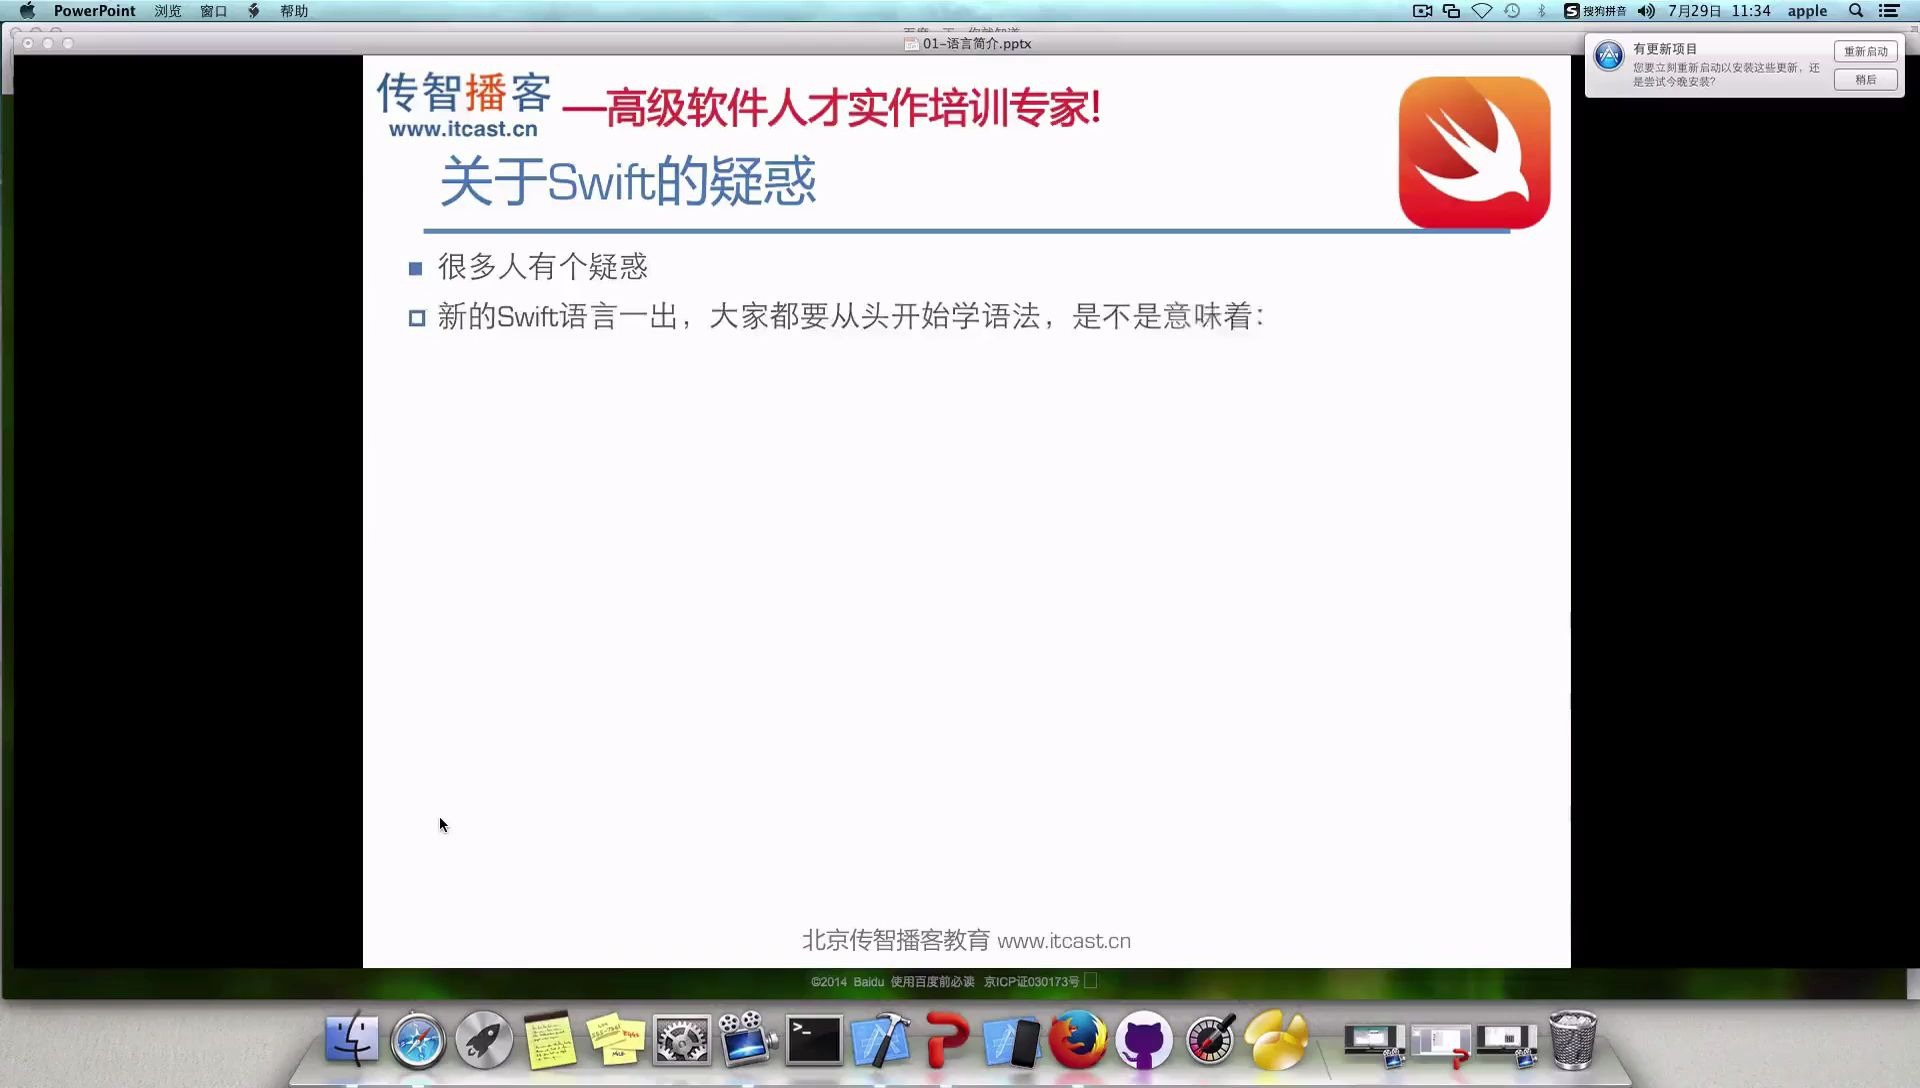Open the iOS Simulator from the Dock
This screenshot has width=1920, height=1088.
[1012, 1041]
